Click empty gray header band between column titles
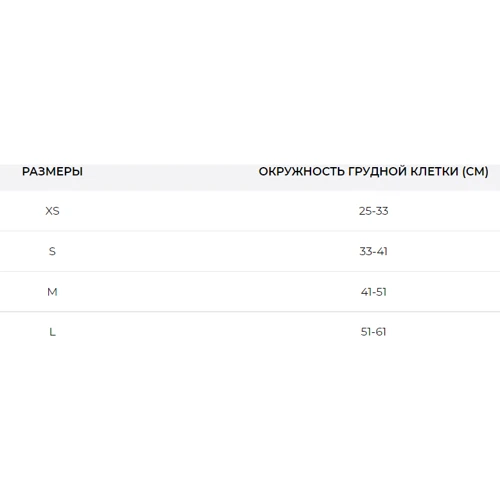The height and width of the screenshot is (500, 500). [x=171, y=177]
